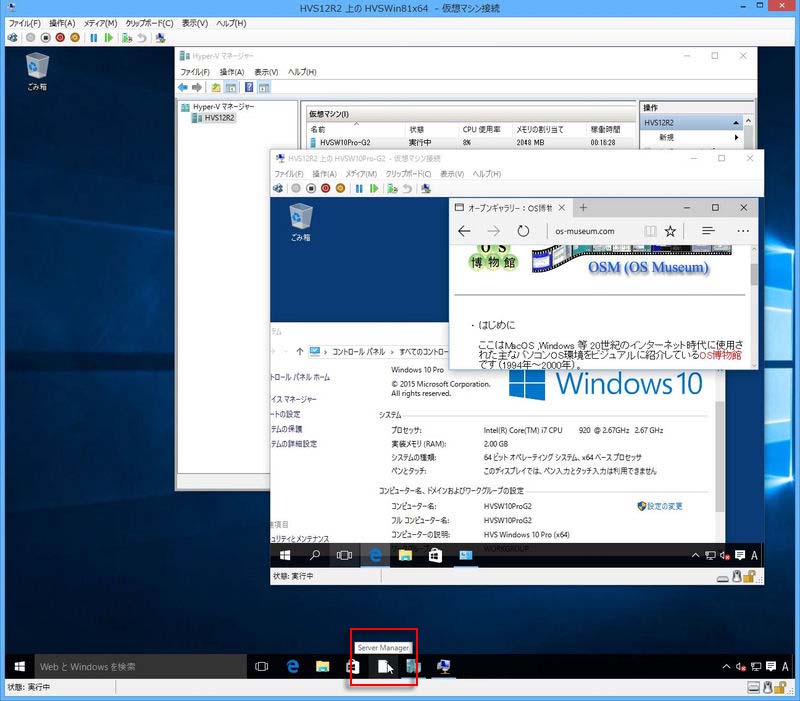Click Shut Down icon in HVSW10Pro-G2 toolbar
Viewport: 800px width, 701px height.
tap(326, 188)
